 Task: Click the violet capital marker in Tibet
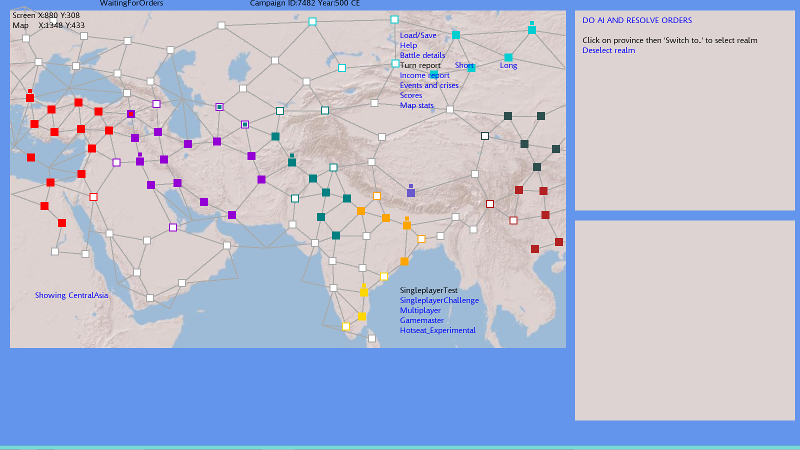(x=411, y=191)
